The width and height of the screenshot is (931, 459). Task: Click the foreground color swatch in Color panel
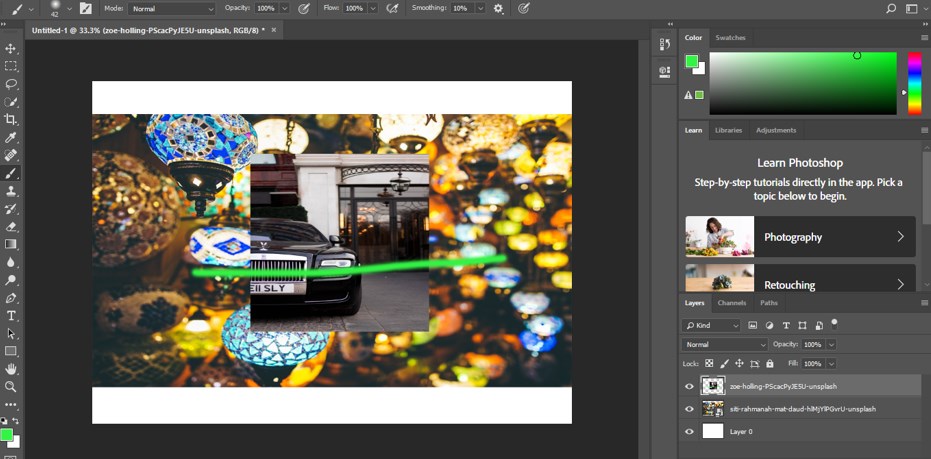tap(691, 61)
